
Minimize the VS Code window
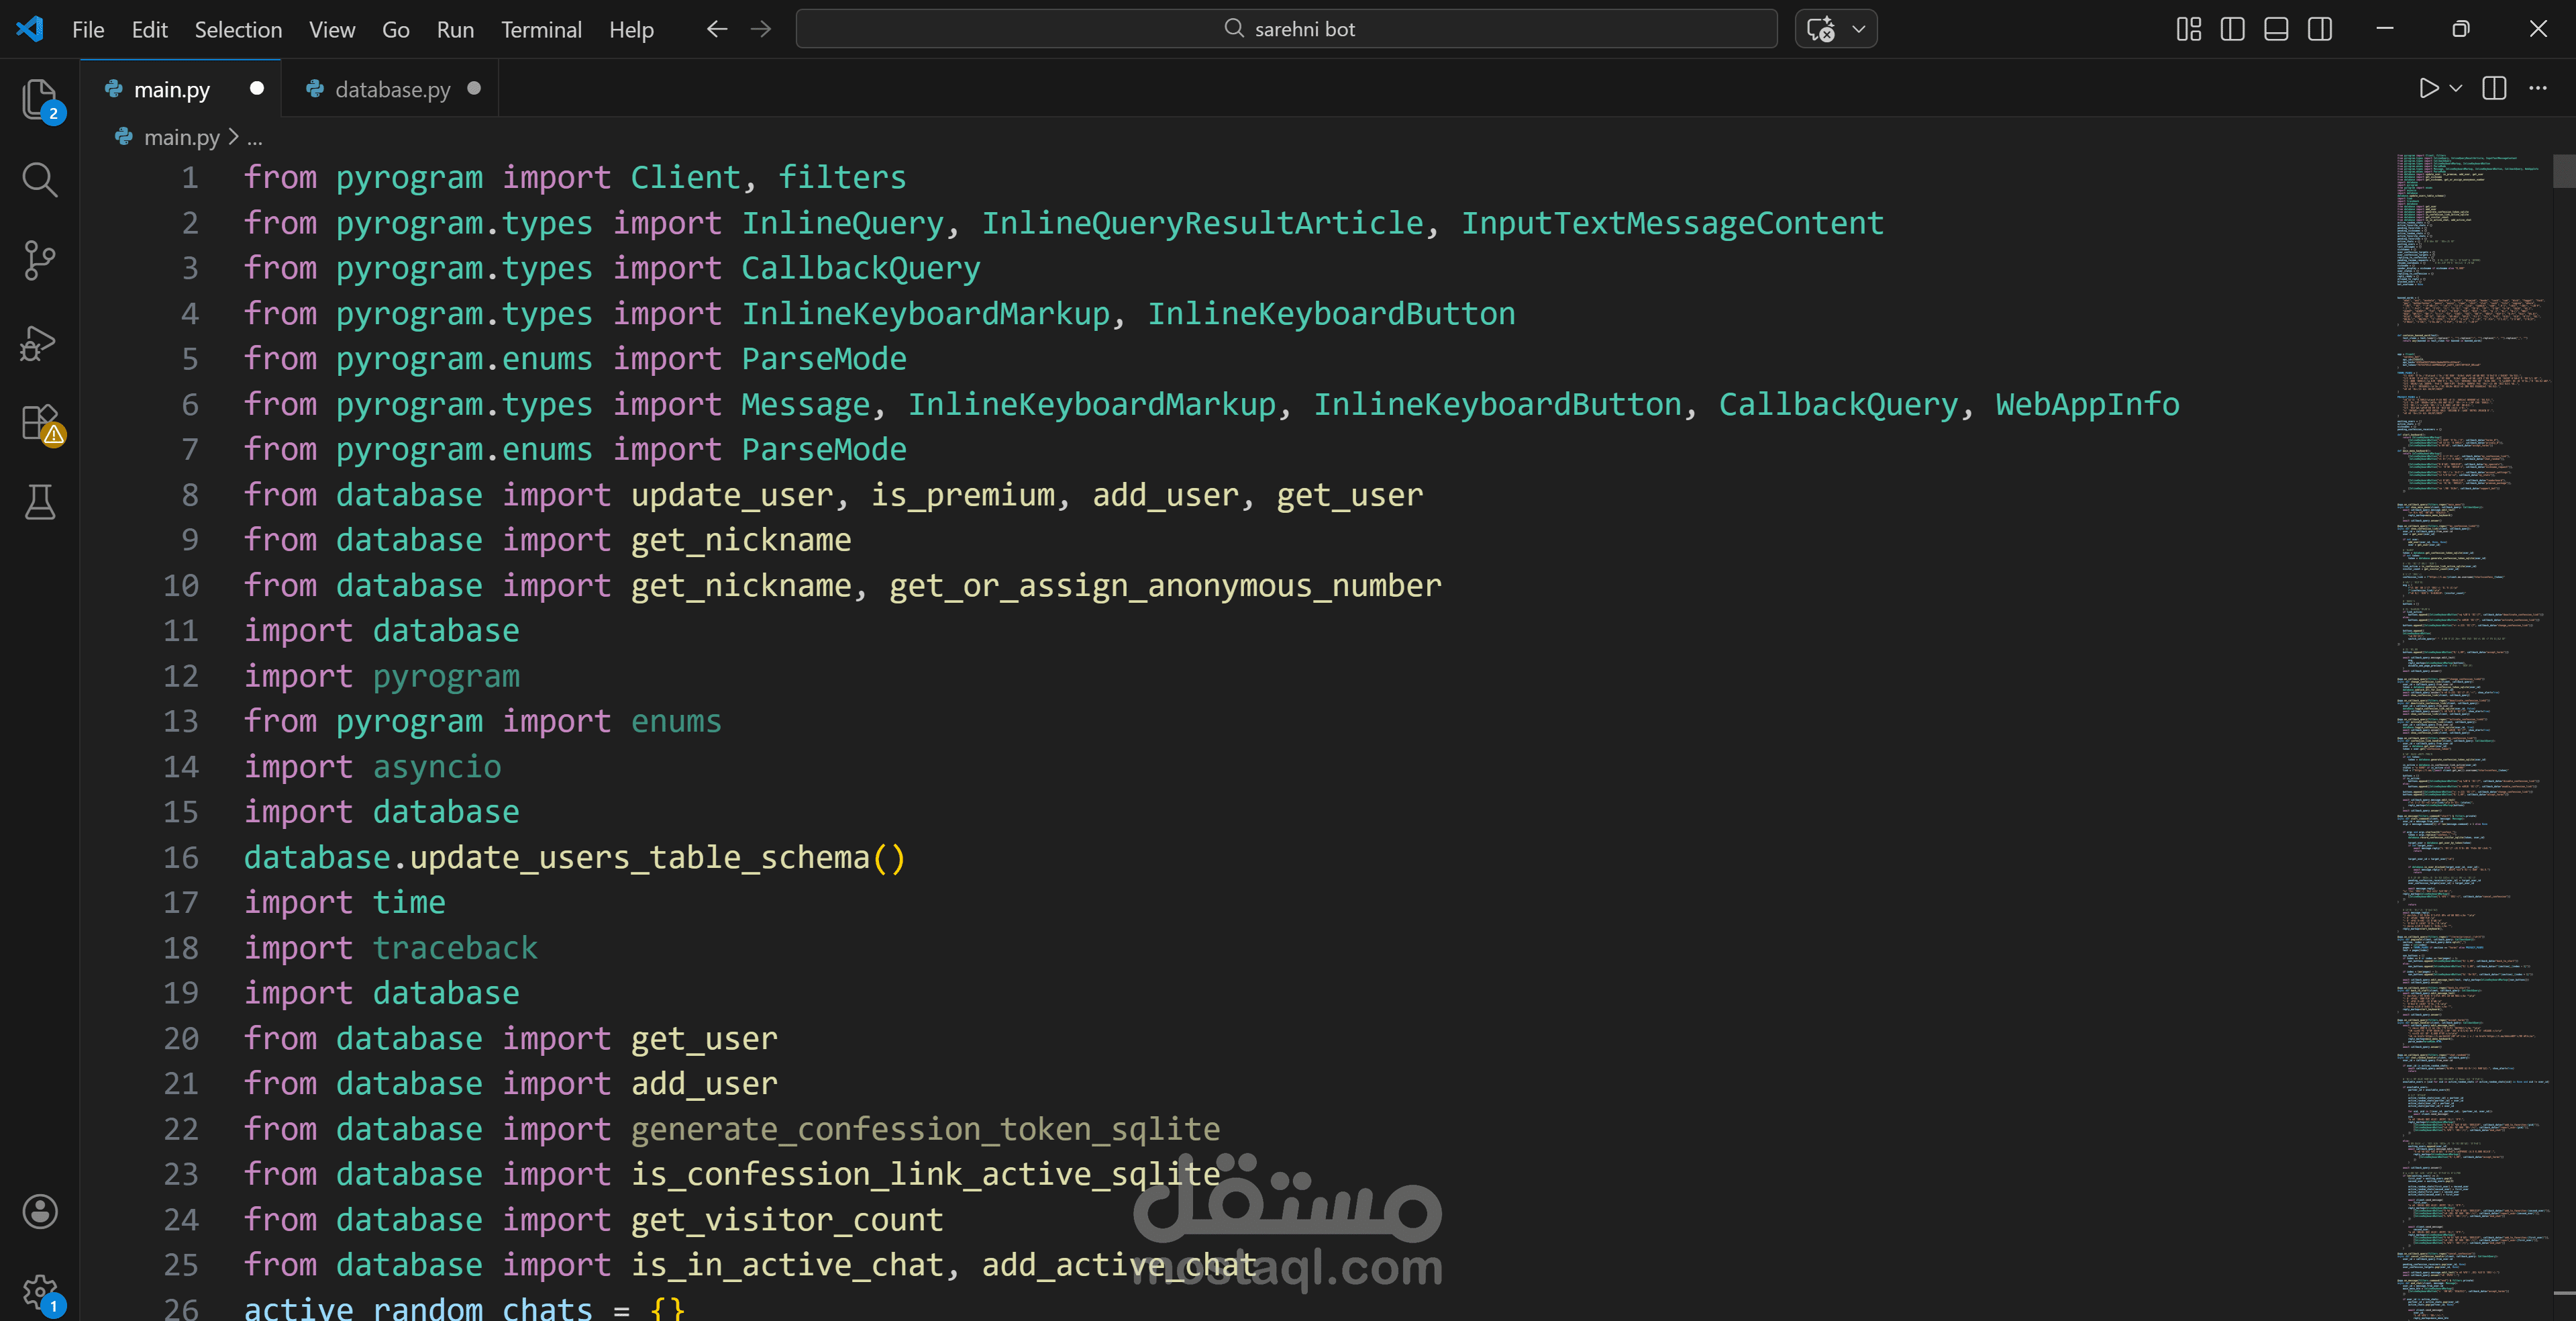(x=2385, y=29)
